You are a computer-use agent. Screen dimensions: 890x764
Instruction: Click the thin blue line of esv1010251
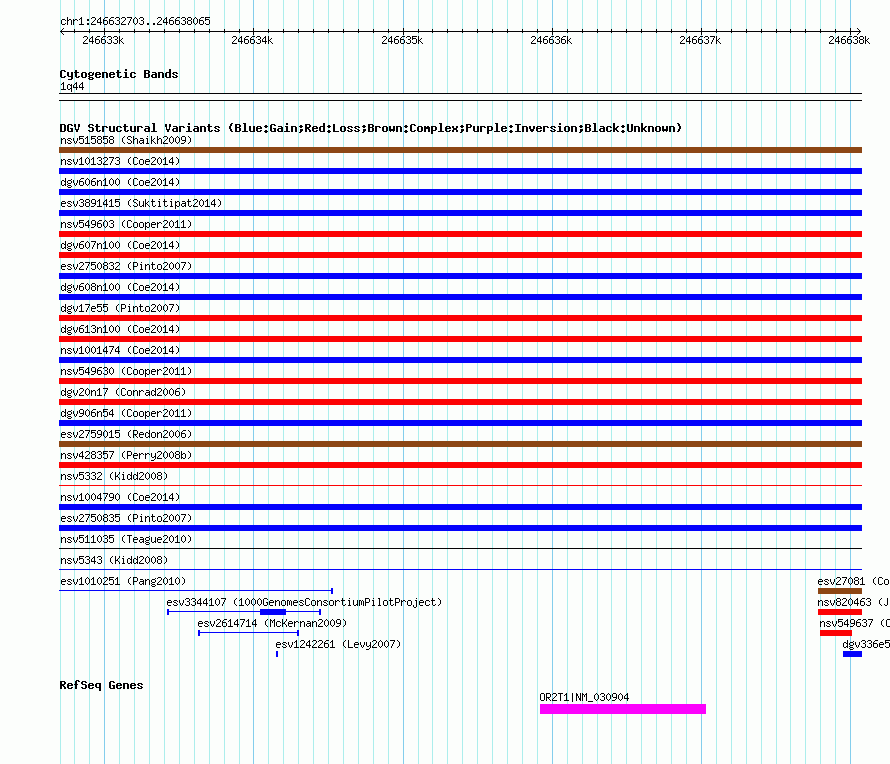pos(196,591)
